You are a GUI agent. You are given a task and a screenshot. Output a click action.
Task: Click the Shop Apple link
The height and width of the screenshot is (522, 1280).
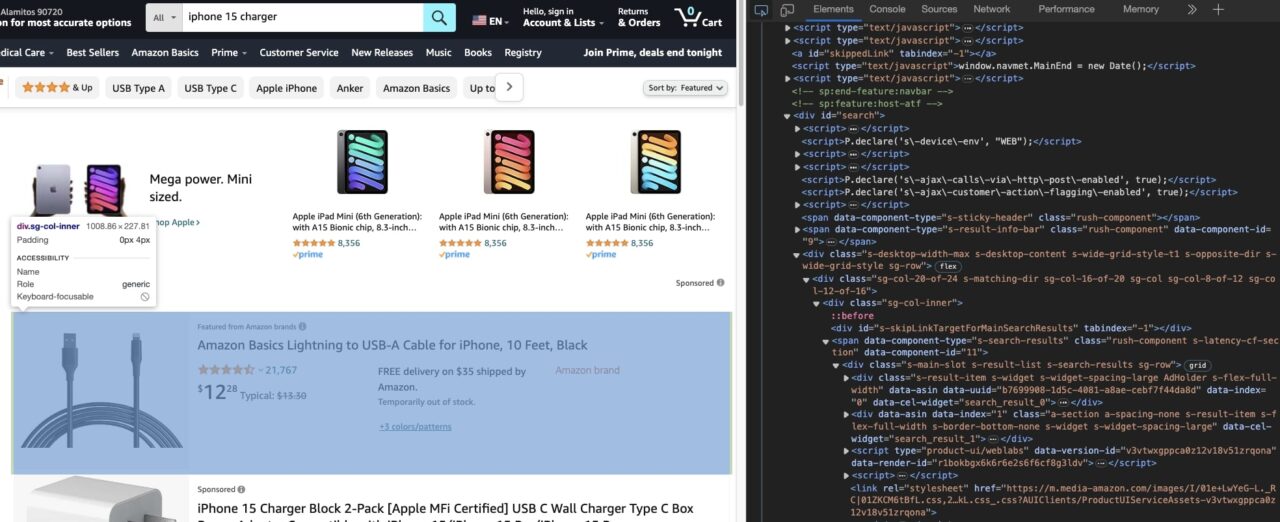(174, 222)
